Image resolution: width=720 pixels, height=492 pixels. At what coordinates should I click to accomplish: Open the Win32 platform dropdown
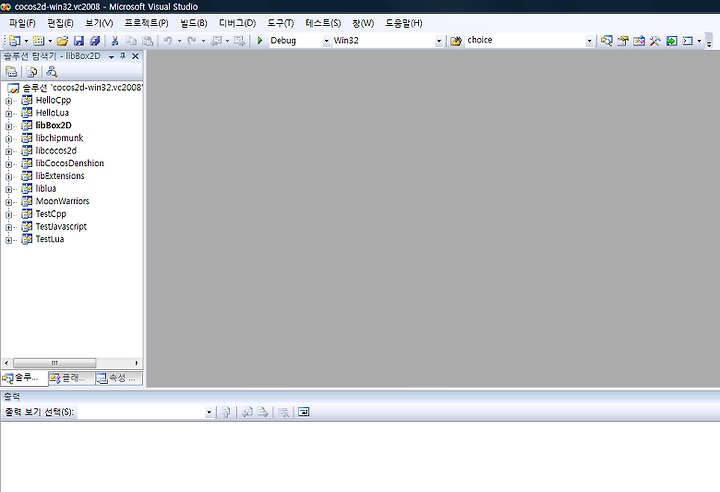point(439,41)
